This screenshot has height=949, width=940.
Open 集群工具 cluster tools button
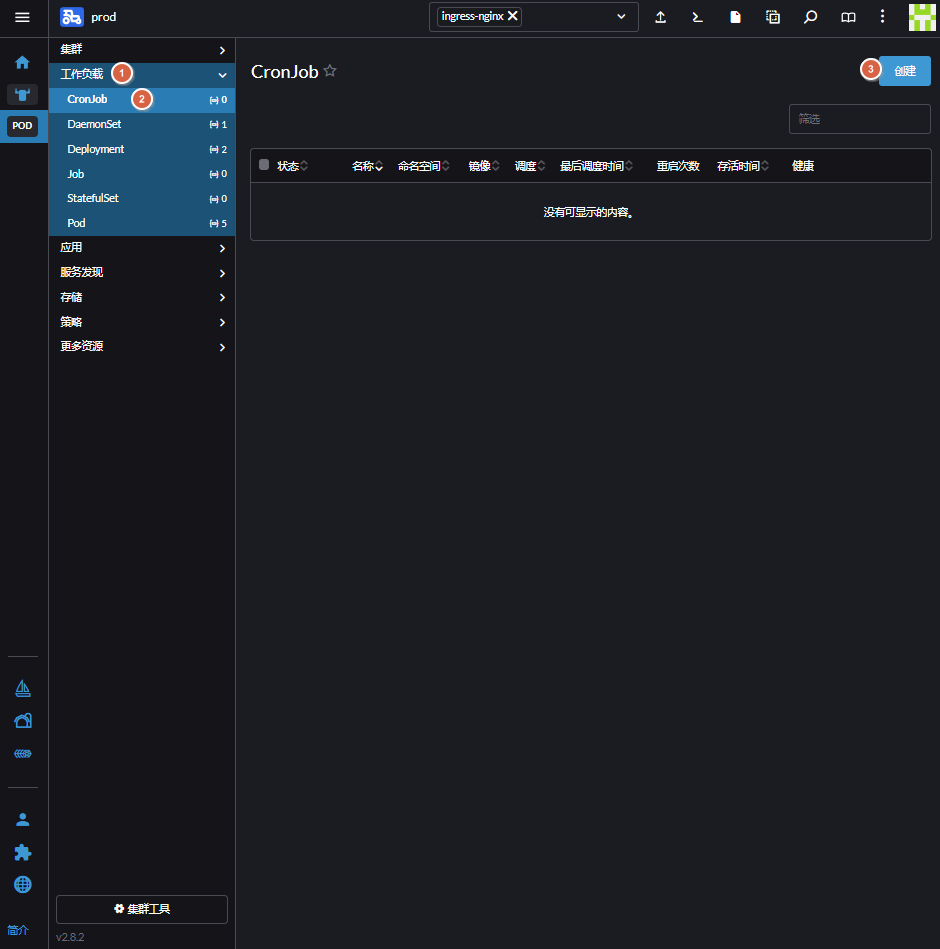coord(142,909)
